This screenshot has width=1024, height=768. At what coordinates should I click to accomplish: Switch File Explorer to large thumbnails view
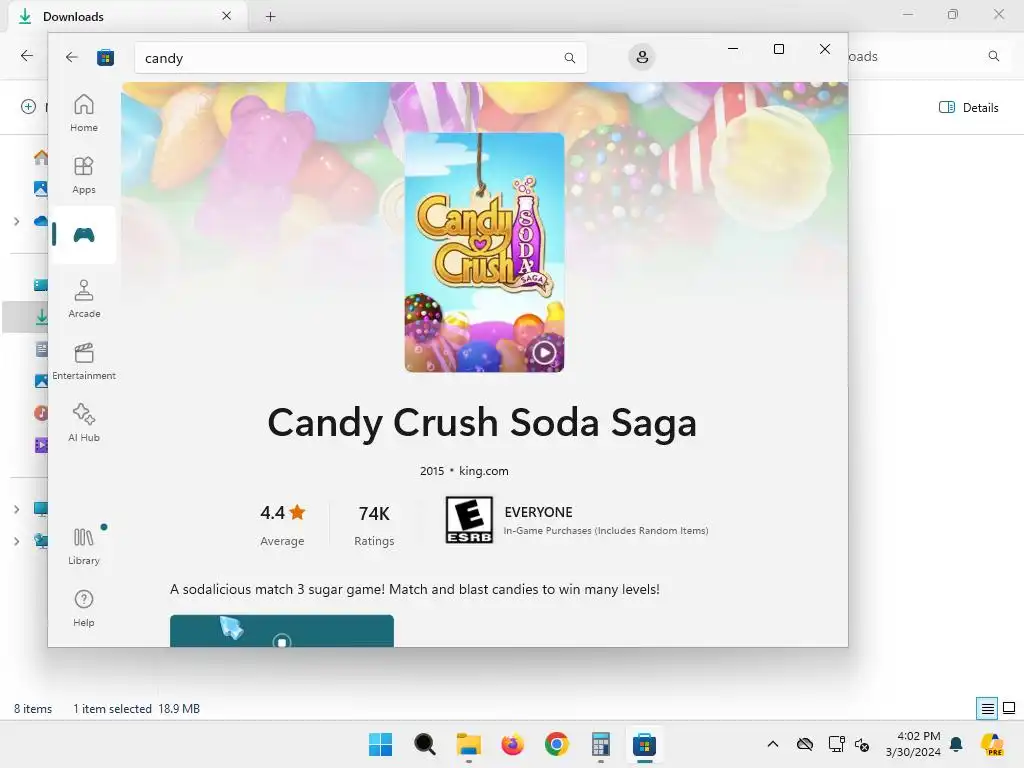pos(1009,709)
